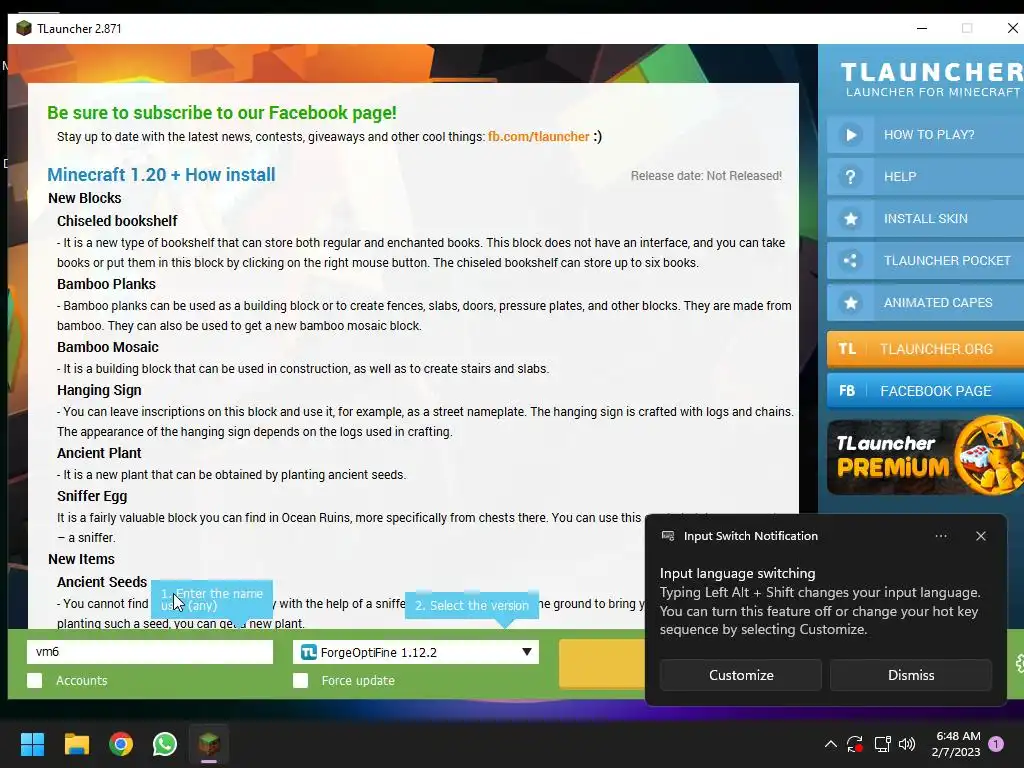Open WhatsApp from taskbar
This screenshot has width=1024, height=768.
point(165,744)
